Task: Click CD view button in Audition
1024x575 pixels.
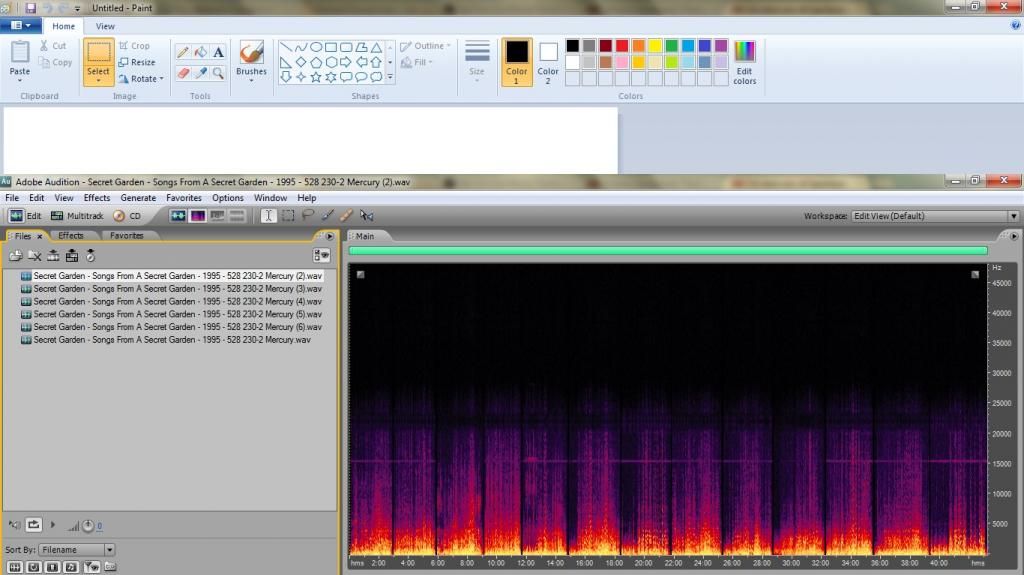Action: tap(127, 216)
